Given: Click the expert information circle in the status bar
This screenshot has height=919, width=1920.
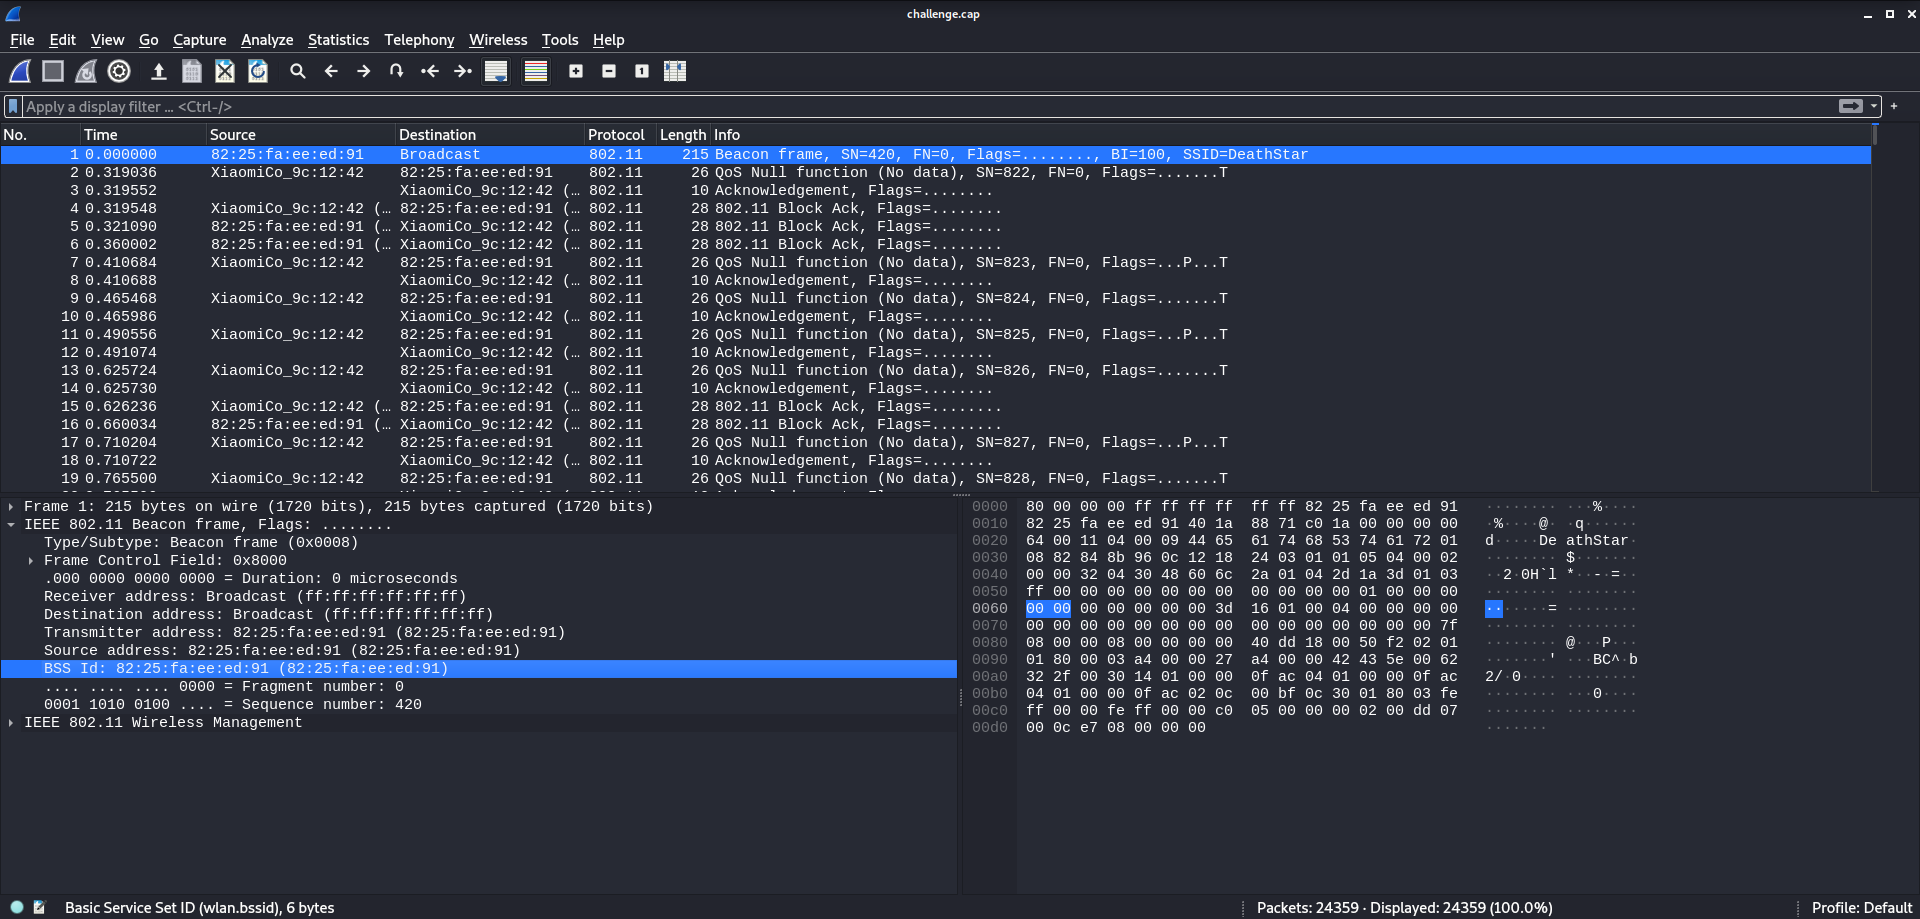Looking at the screenshot, I should click(x=17, y=907).
